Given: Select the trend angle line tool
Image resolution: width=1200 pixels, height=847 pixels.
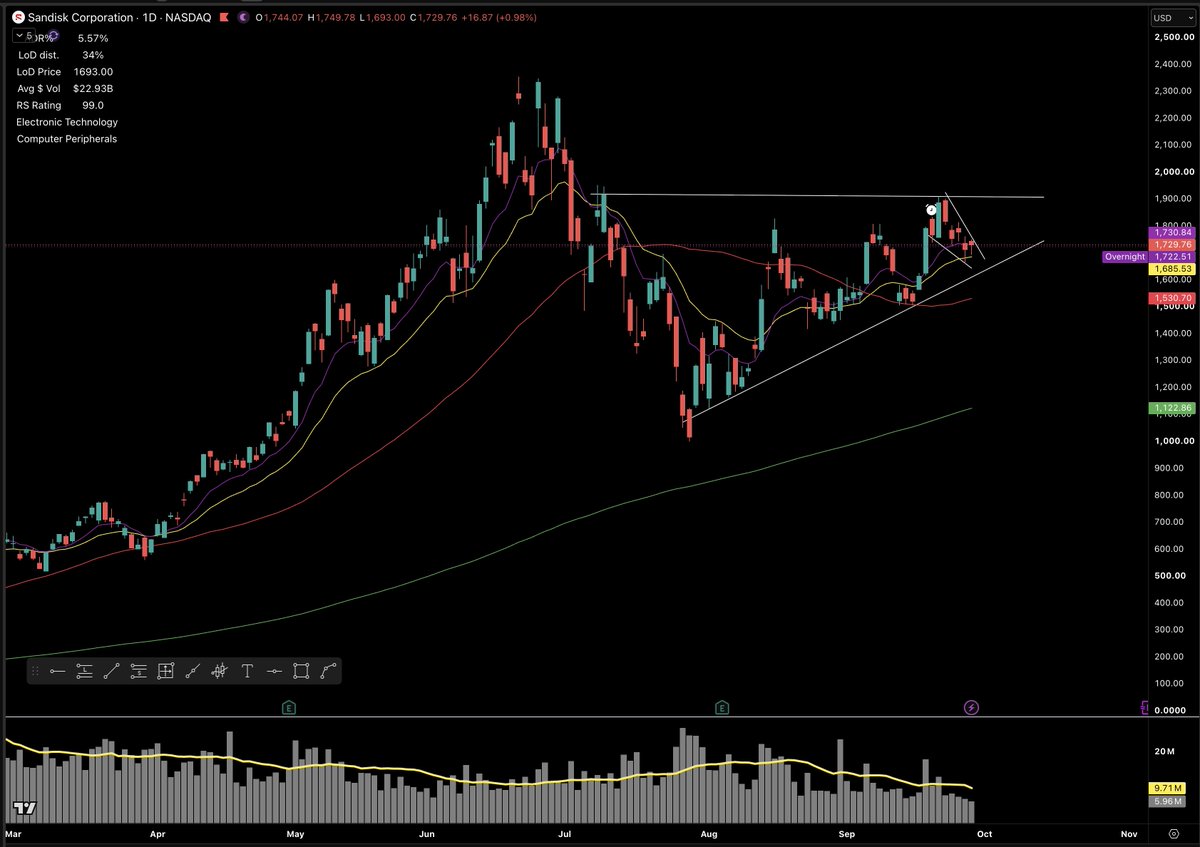Looking at the screenshot, I should pos(193,671).
